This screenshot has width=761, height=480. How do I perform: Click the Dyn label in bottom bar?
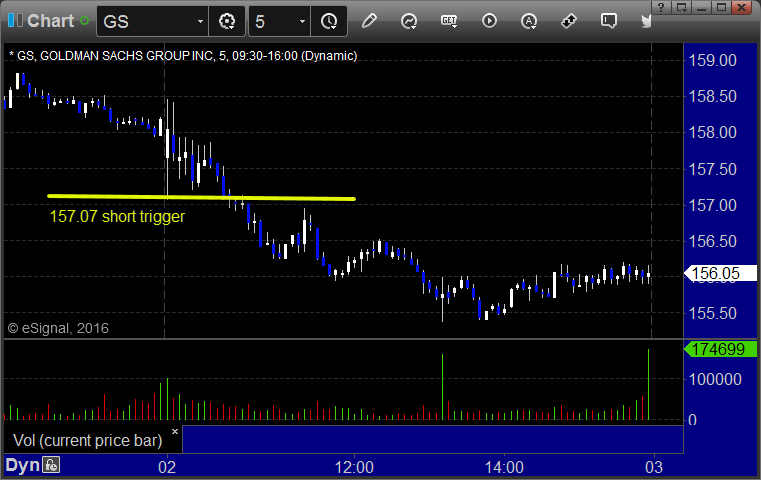[22, 465]
